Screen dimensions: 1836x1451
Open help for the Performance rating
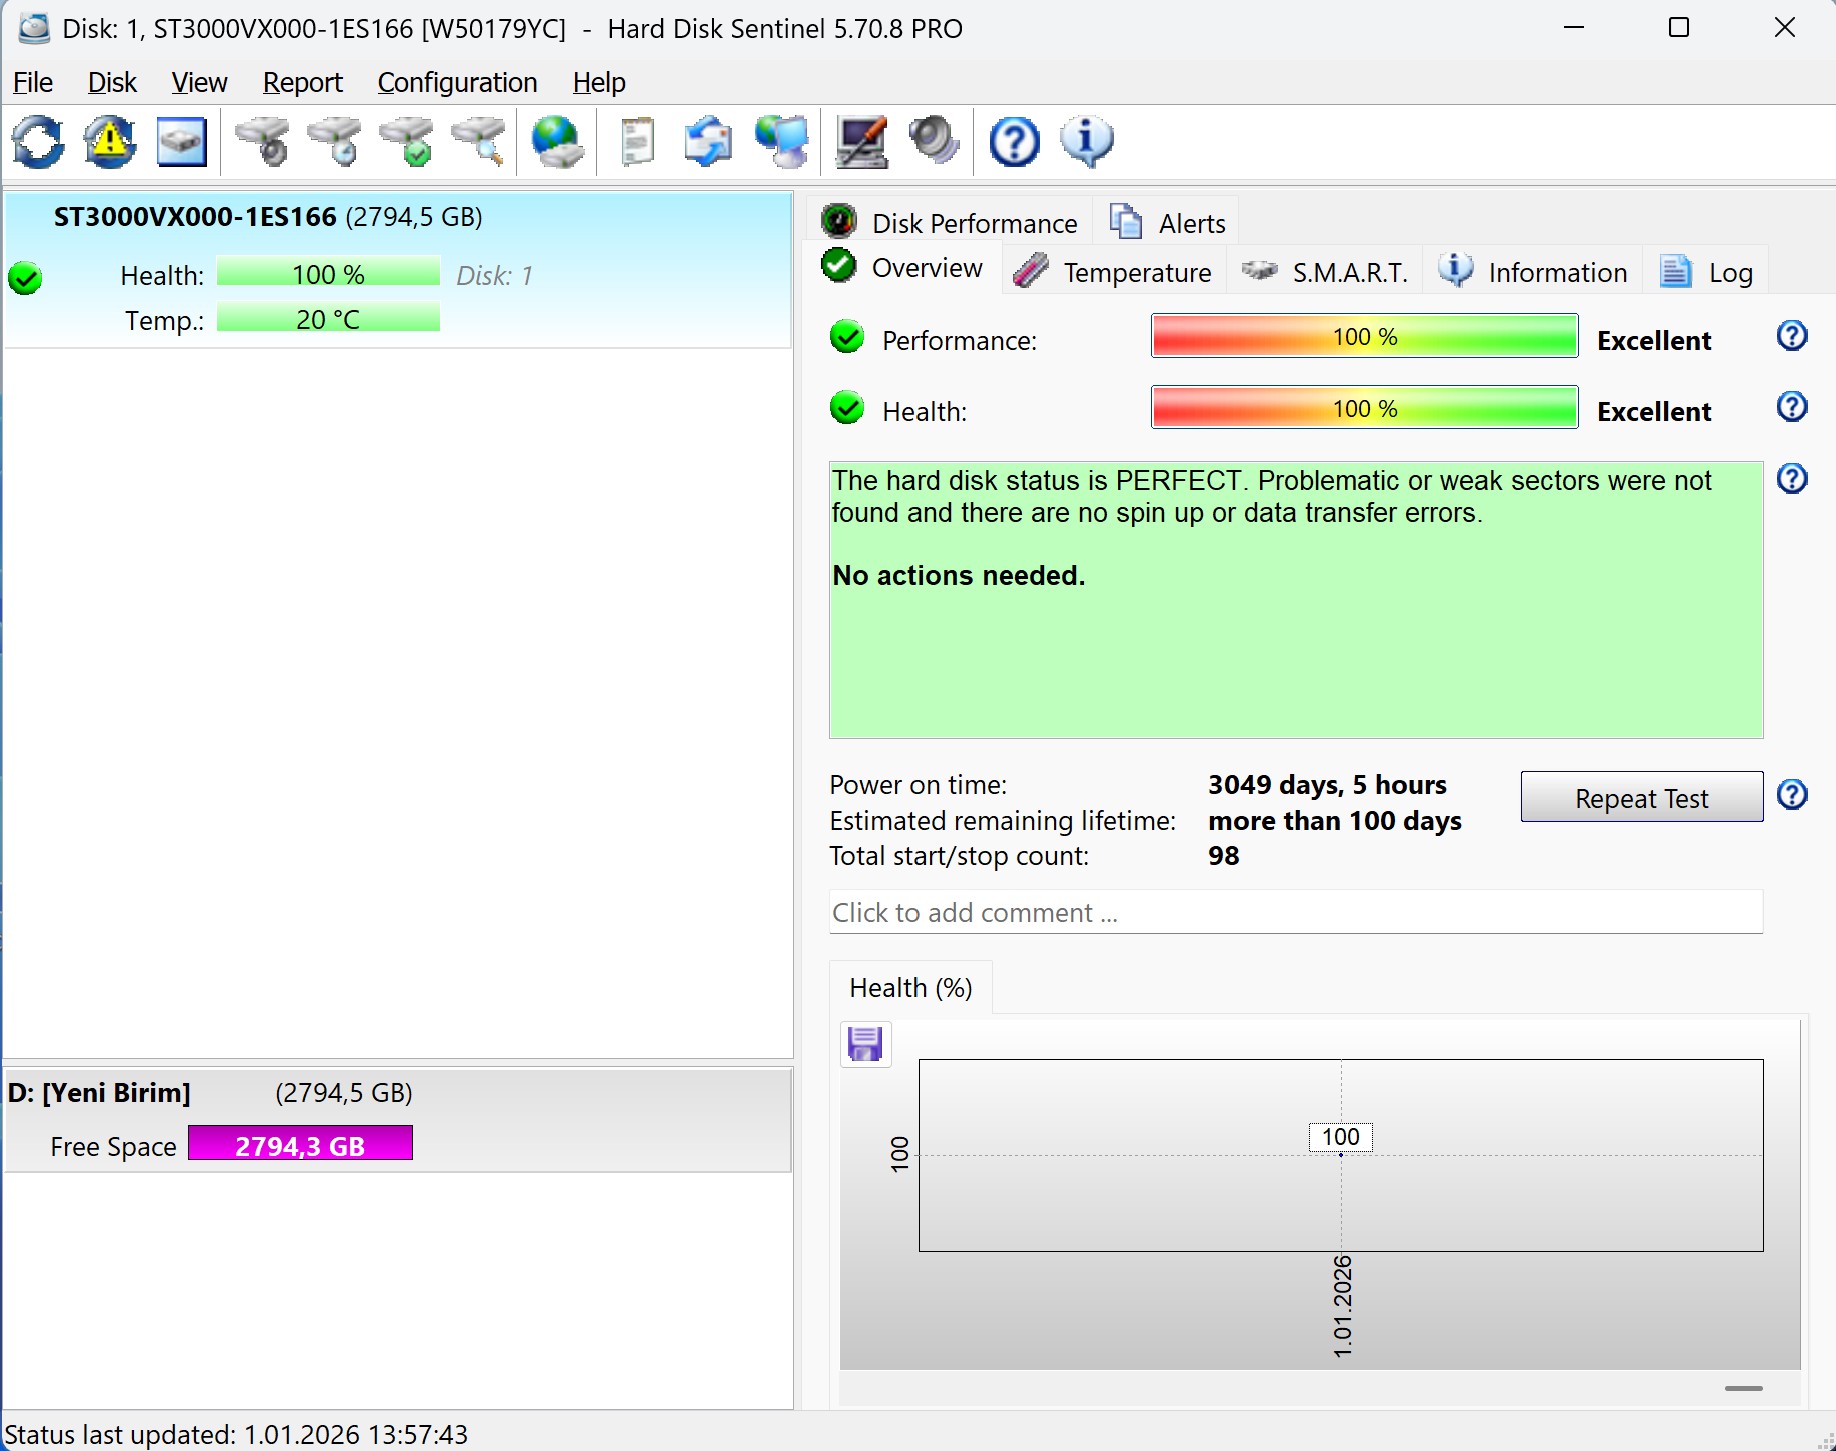[x=1791, y=336]
